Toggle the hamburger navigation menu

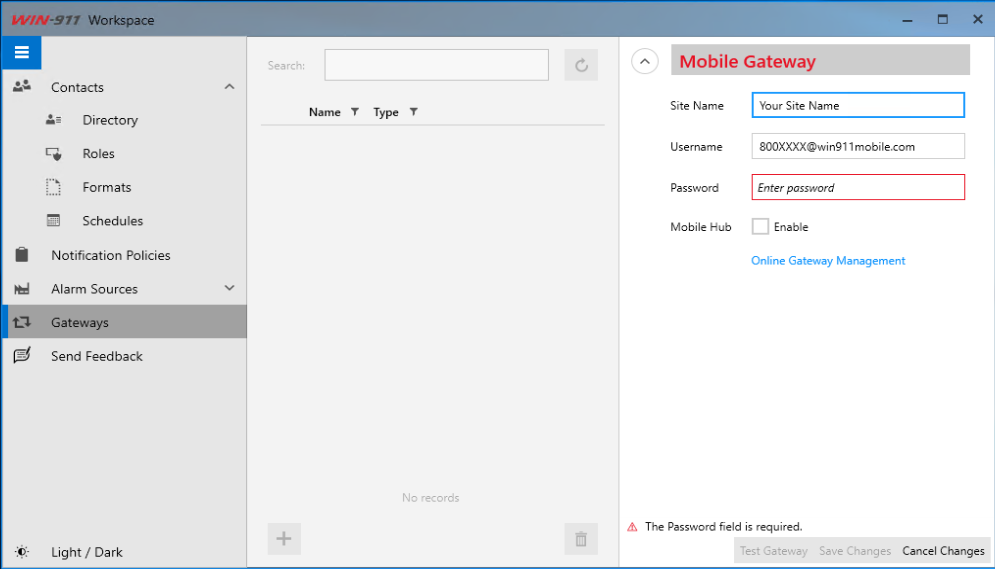22,53
